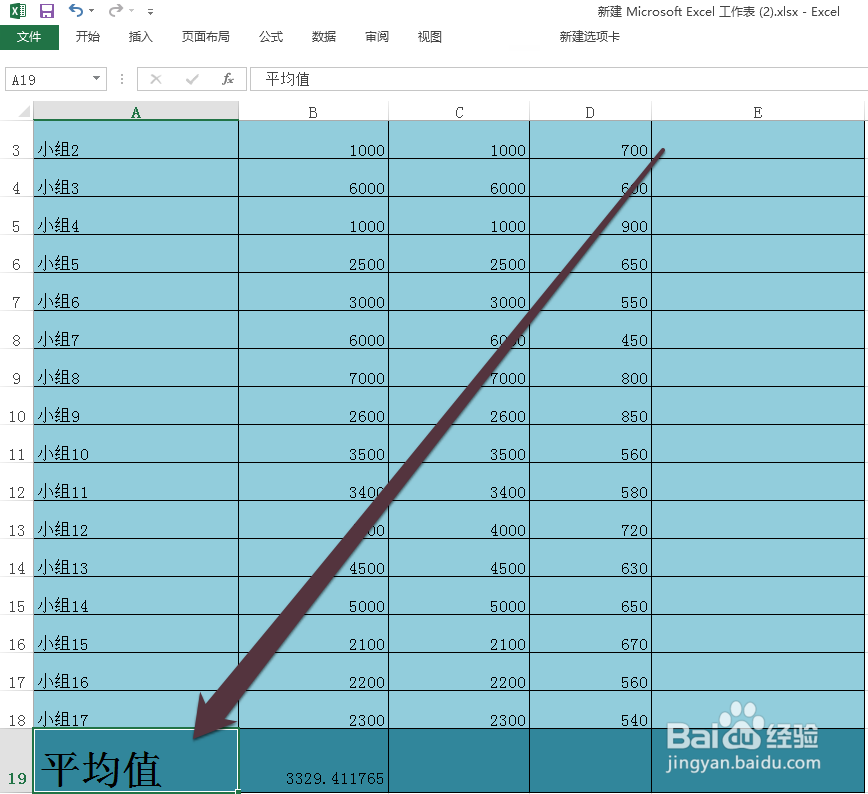The image size is (868, 794).
Task: Open the 文件 menu
Action: 30,36
